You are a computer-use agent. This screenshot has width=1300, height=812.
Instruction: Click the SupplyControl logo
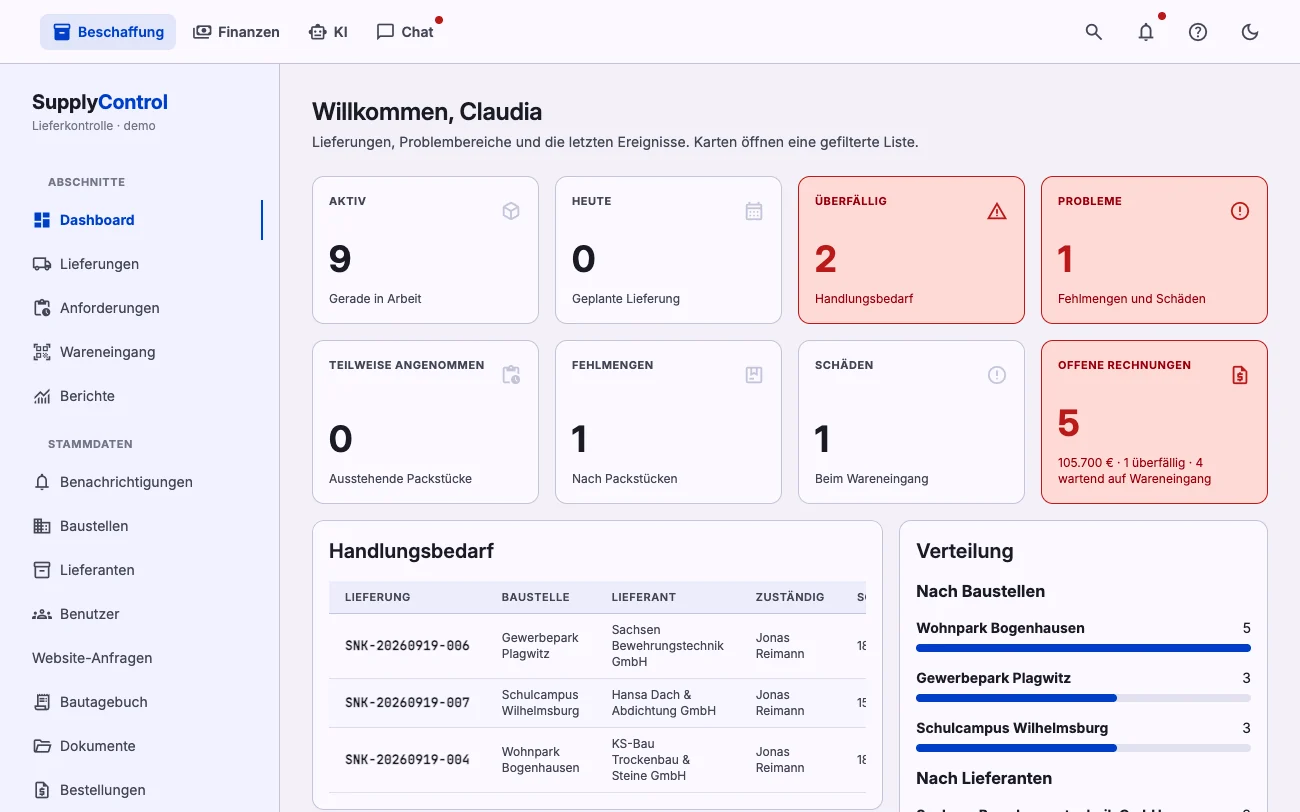tap(100, 102)
